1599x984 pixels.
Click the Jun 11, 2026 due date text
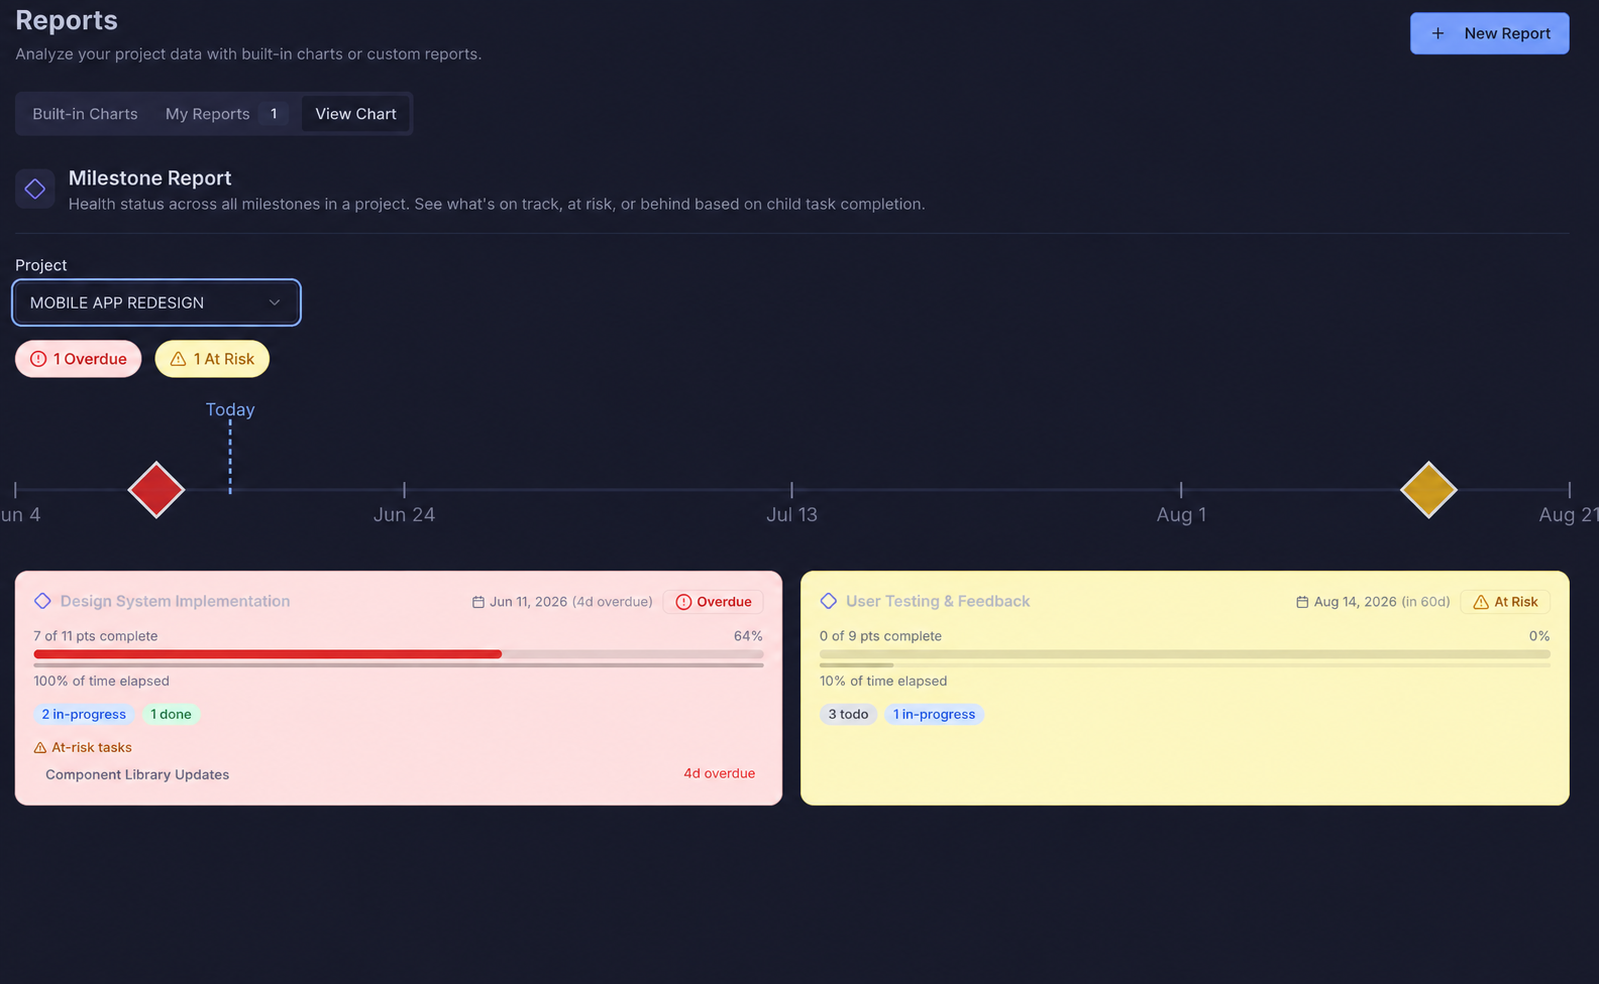tap(528, 602)
